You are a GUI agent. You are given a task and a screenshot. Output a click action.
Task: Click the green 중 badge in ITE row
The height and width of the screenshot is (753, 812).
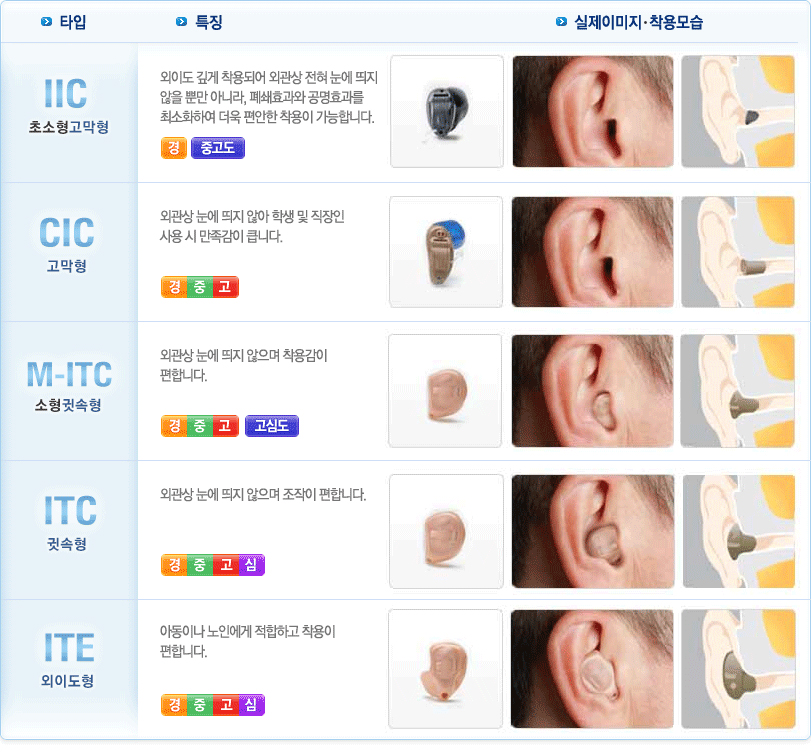[200, 705]
